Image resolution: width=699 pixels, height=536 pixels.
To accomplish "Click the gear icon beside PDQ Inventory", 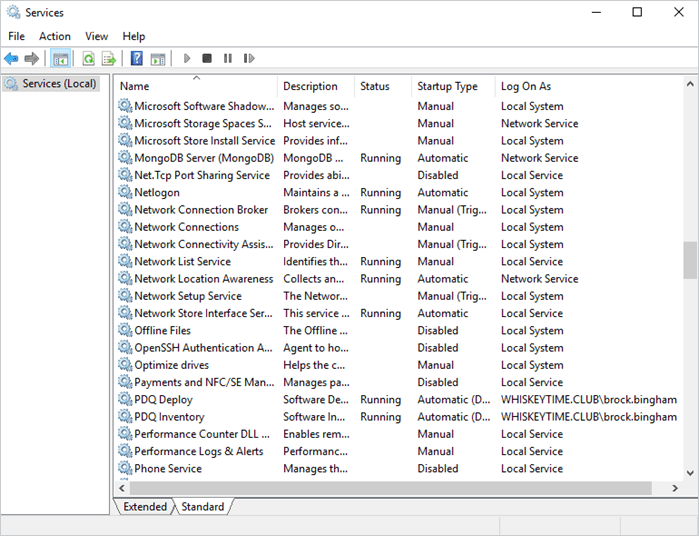I will coord(125,416).
